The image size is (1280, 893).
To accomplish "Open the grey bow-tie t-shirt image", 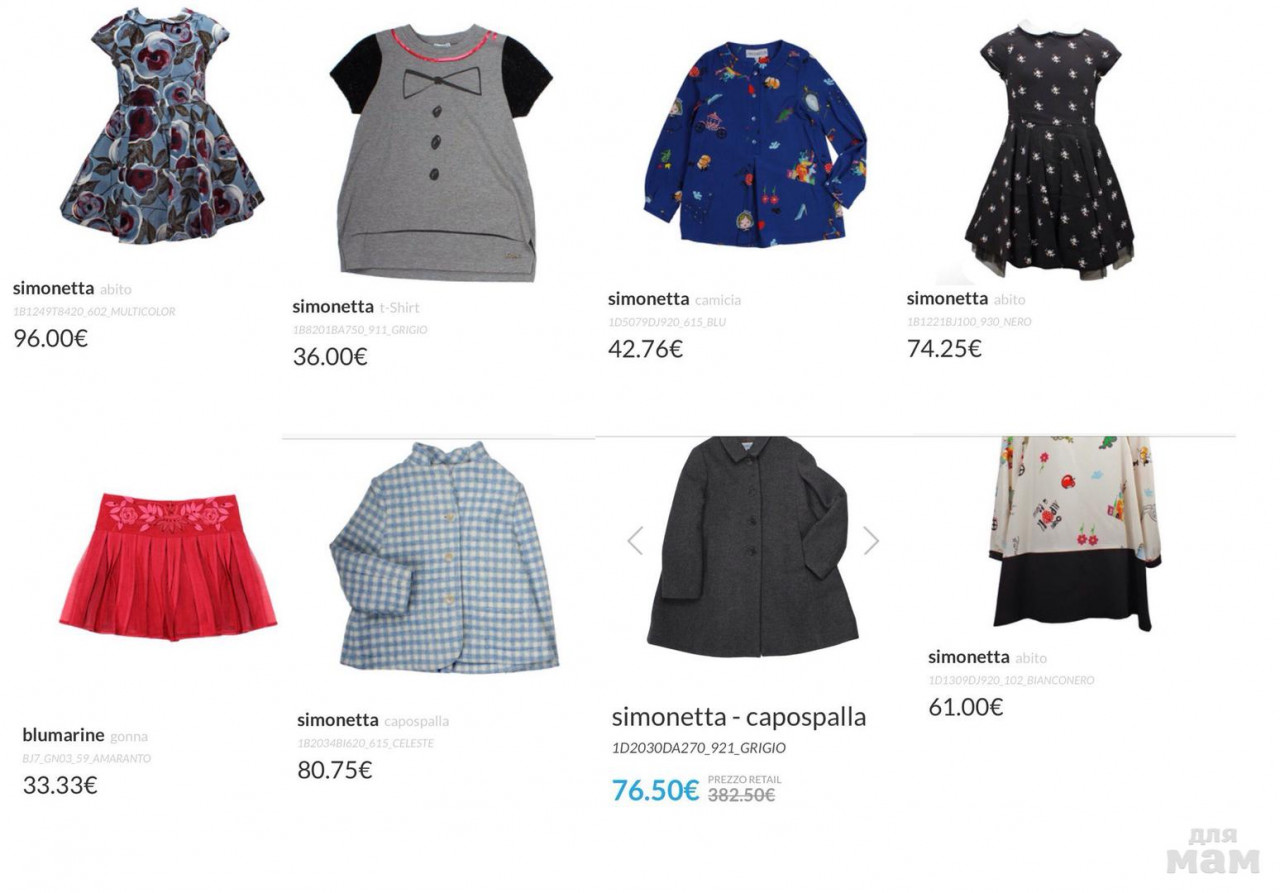I will tap(441, 151).
